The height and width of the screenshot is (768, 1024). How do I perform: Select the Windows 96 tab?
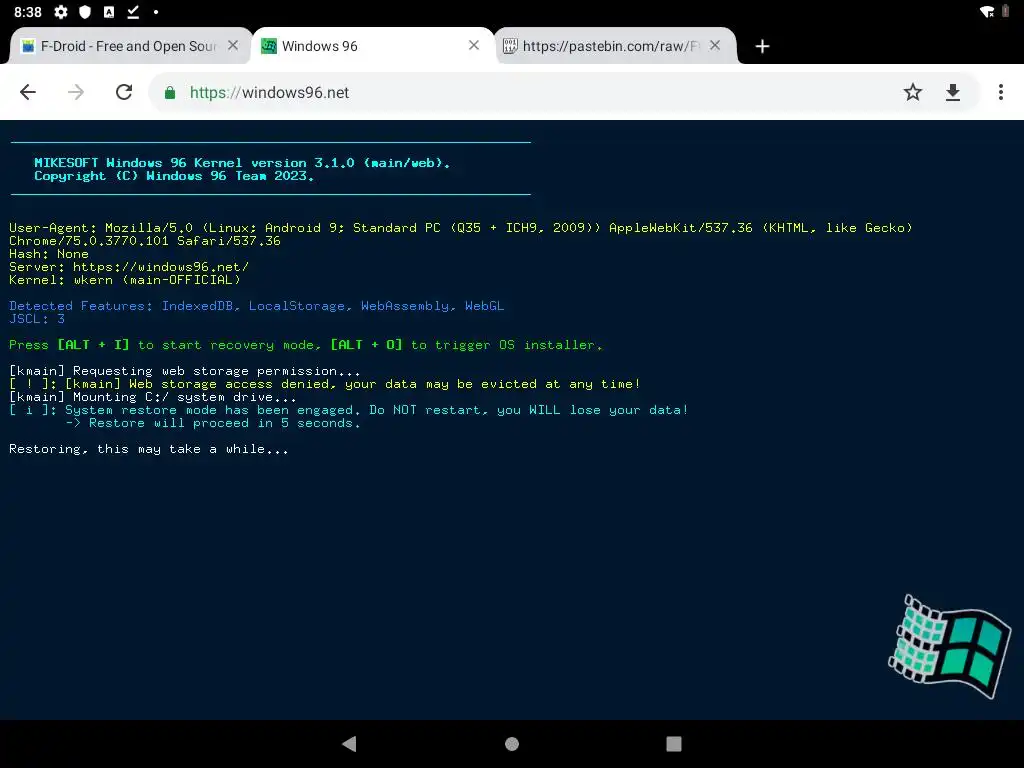tap(372, 46)
